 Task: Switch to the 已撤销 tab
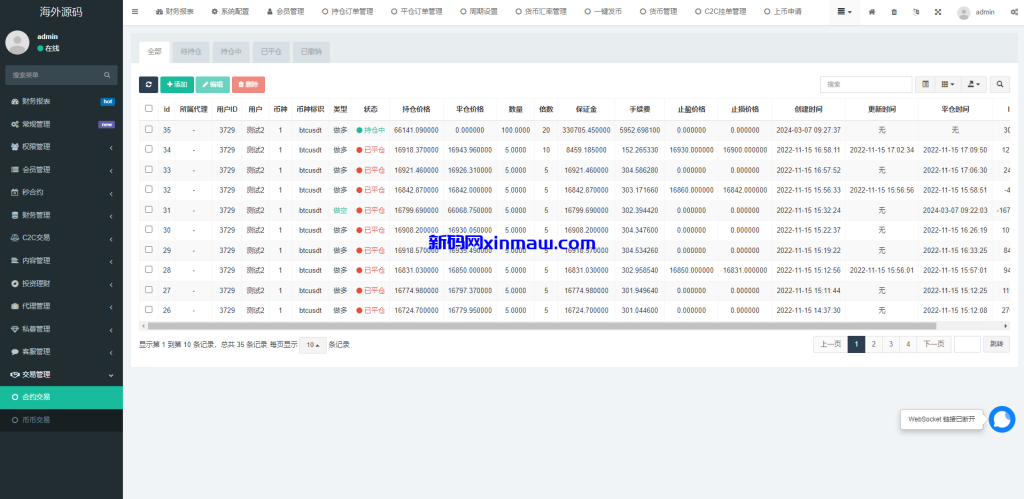(x=311, y=52)
